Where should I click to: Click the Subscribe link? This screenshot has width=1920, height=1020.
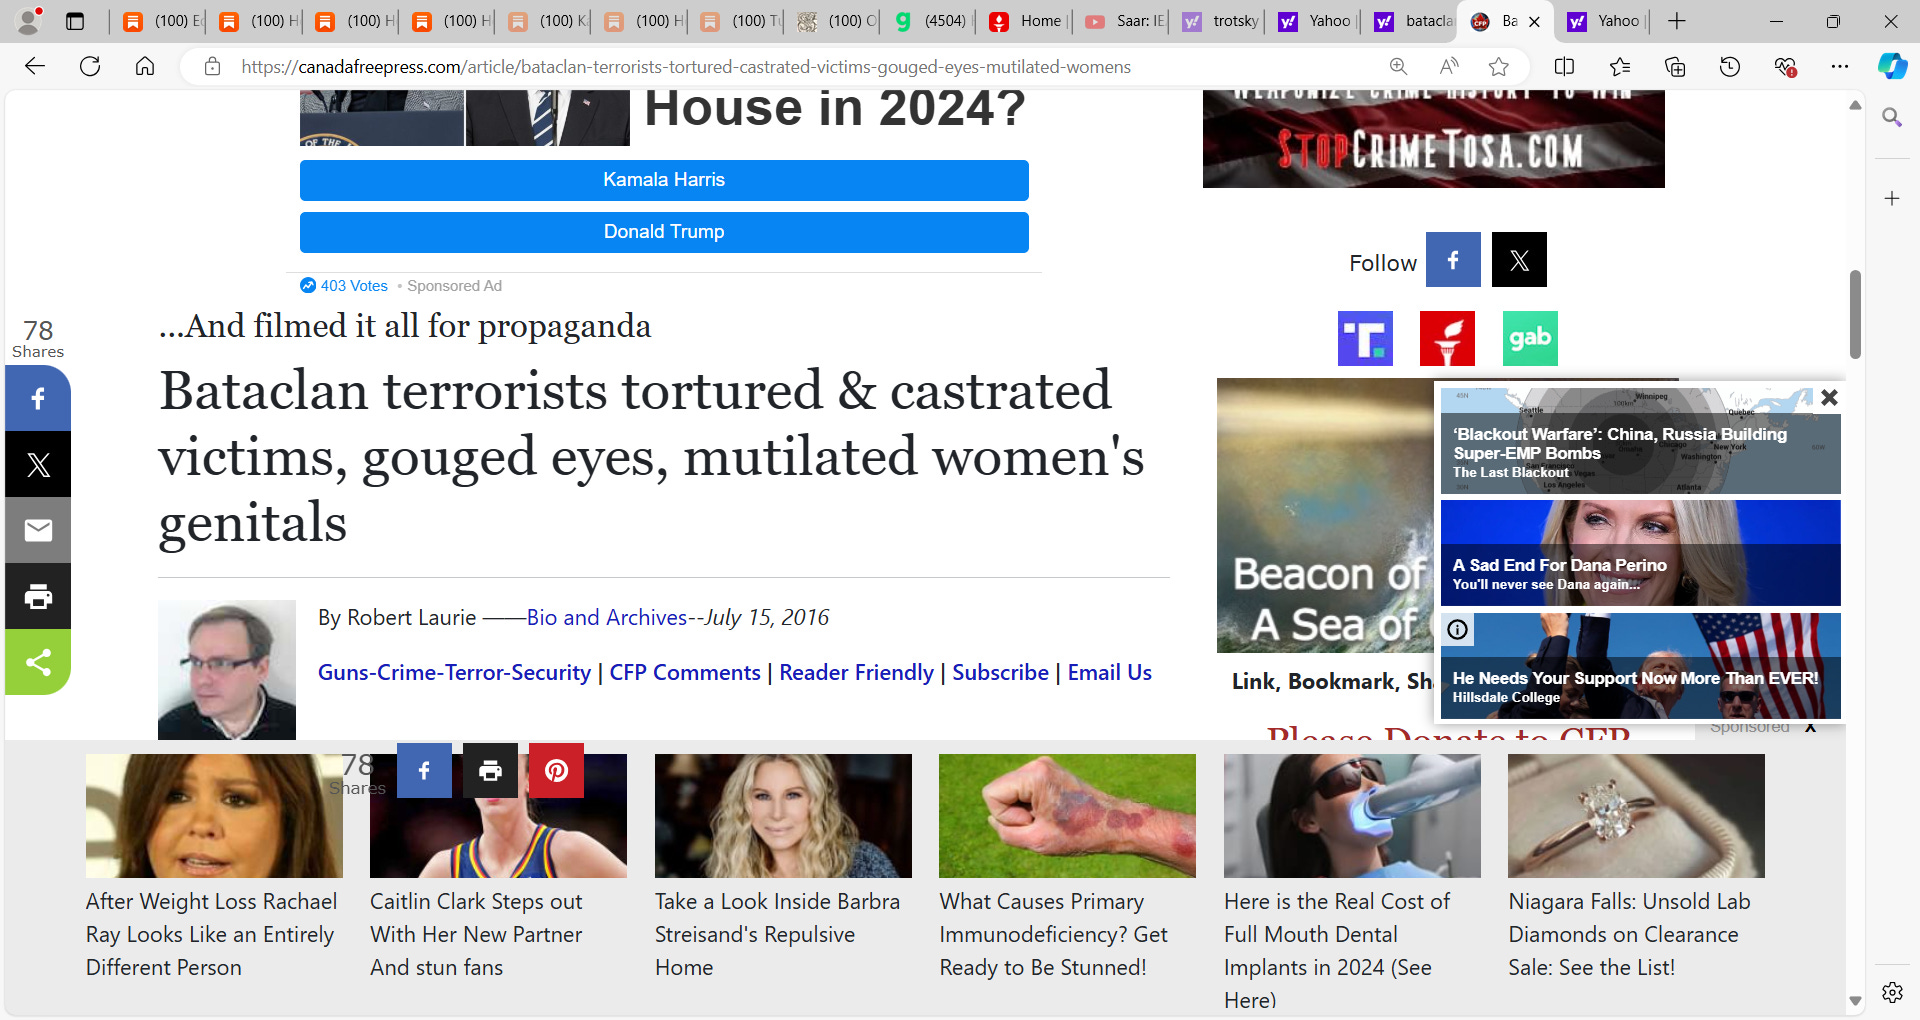tap(1000, 673)
